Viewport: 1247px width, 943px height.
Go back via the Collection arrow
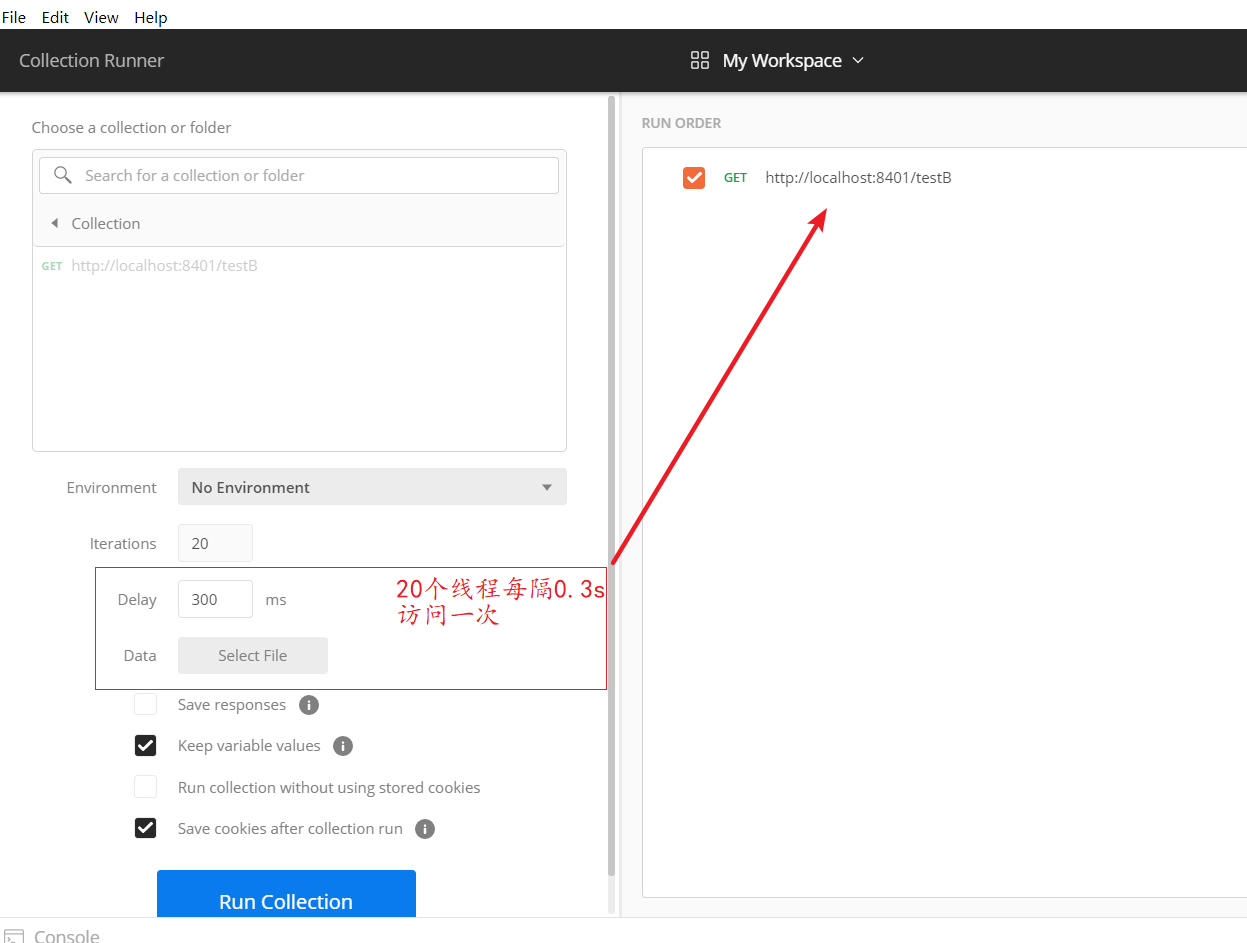tap(54, 223)
